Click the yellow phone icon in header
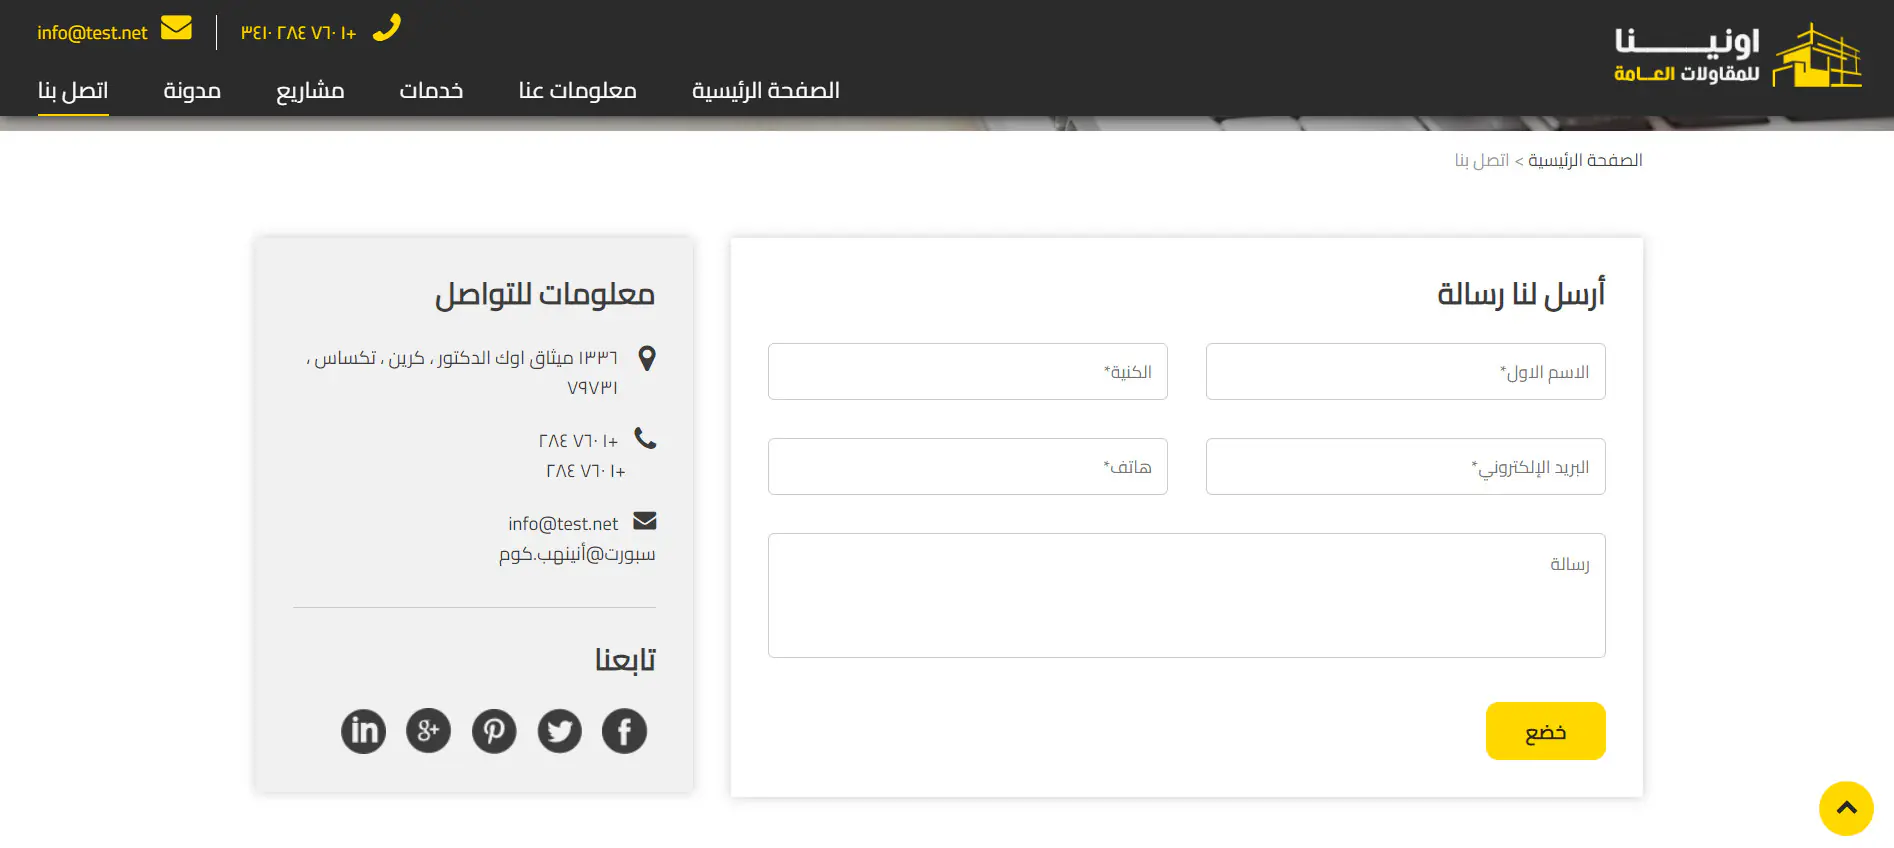Screen dimensions: 1894x848 coord(387,28)
